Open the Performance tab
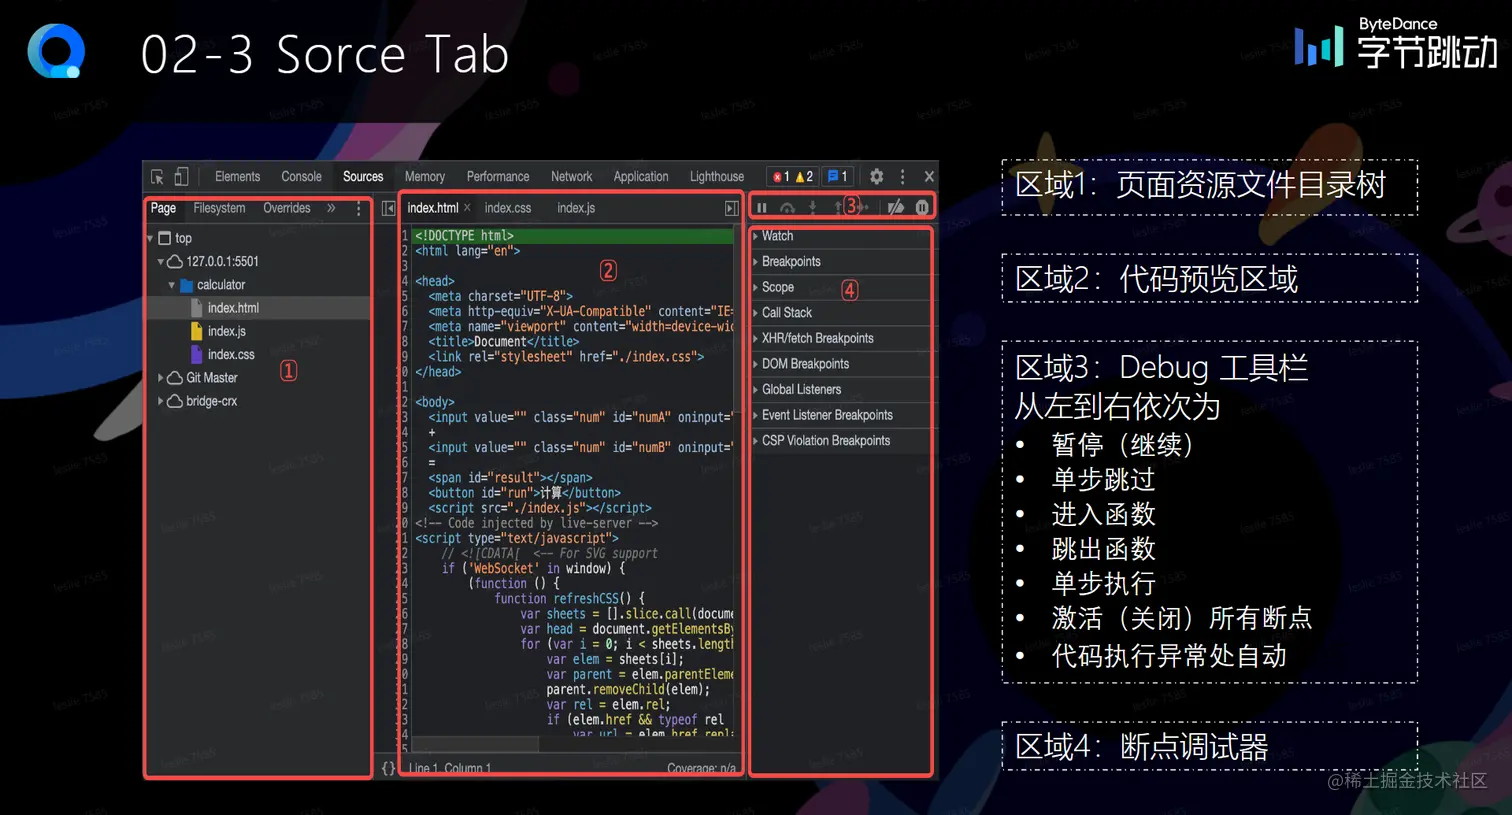The image size is (1512, 815). 498,177
